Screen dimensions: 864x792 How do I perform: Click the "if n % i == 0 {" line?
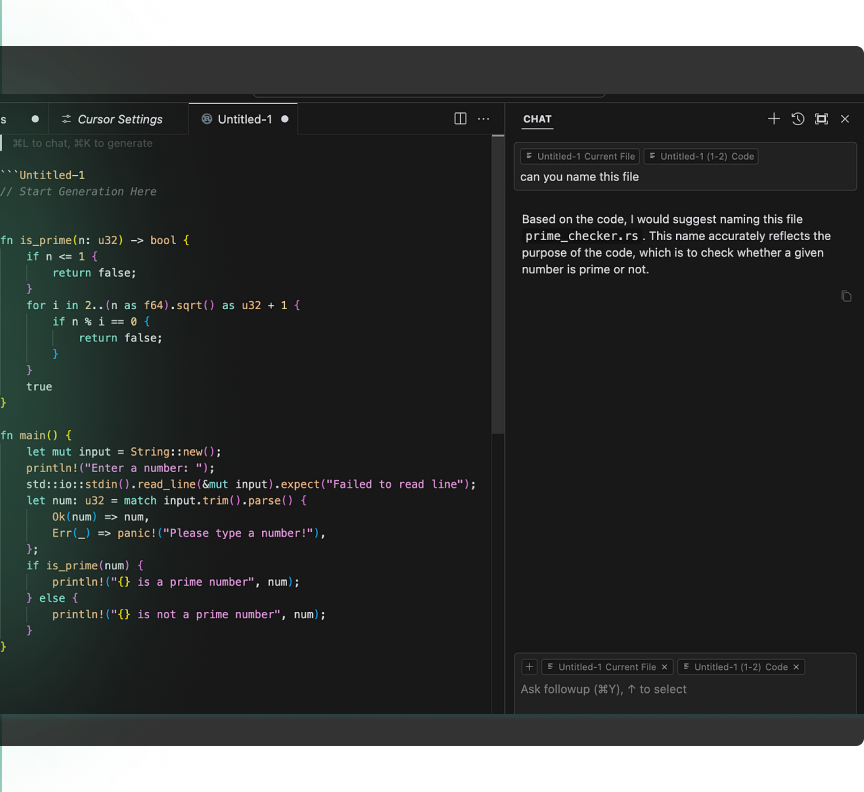[101, 321]
